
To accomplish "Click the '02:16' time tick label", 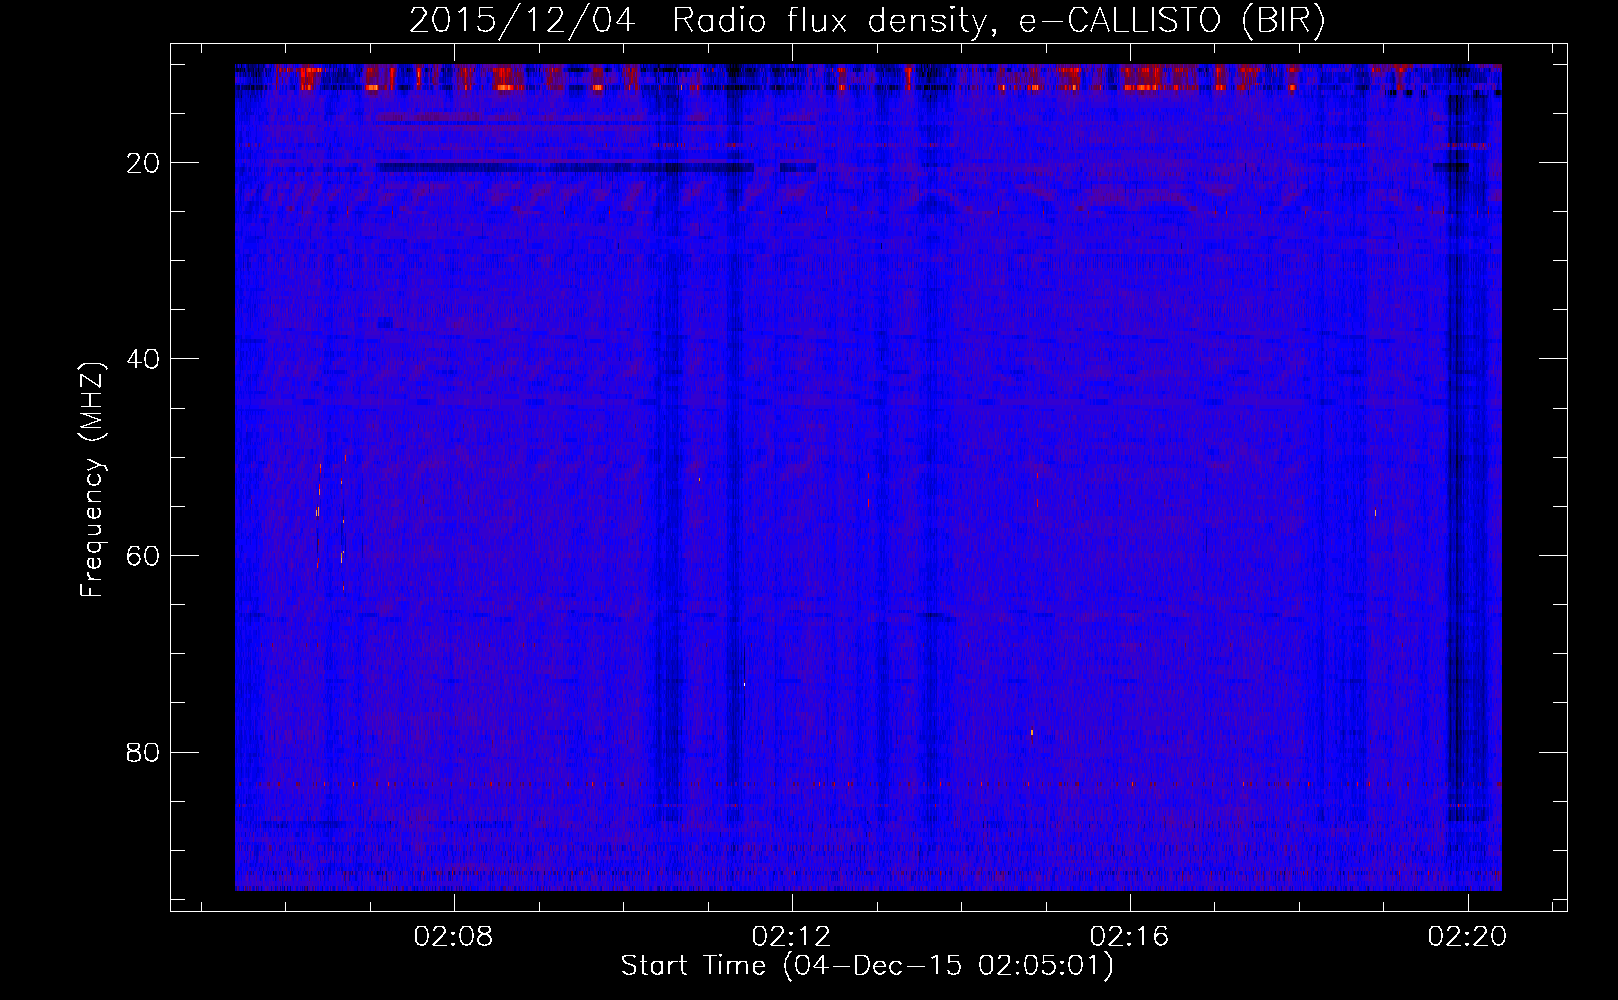I will pyautogui.click(x=1130, y=937).
